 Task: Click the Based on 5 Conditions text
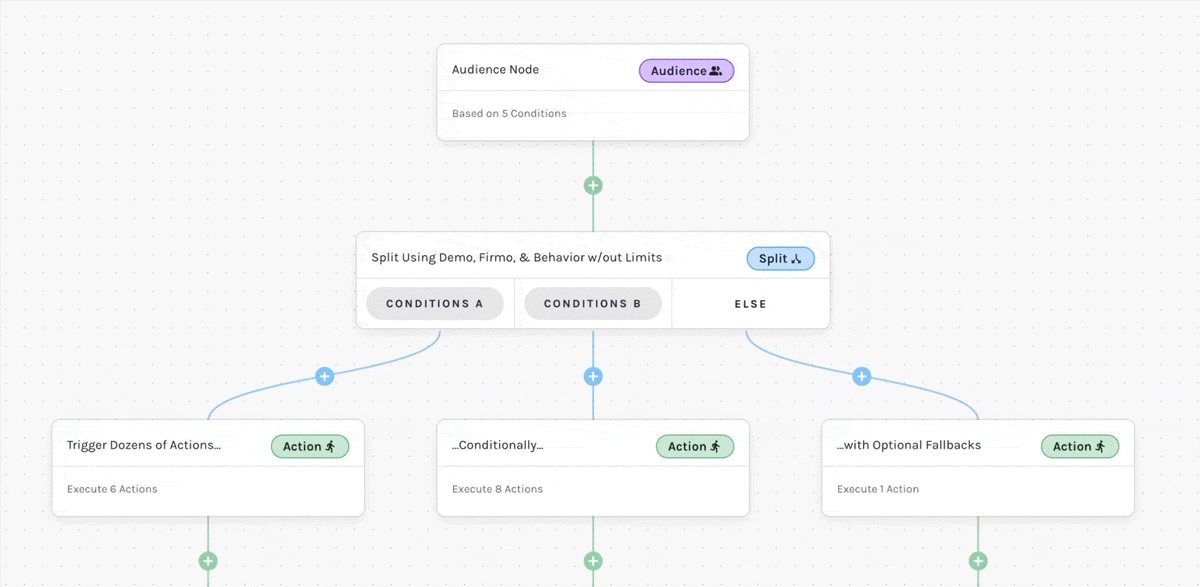[x=508, y=113]
